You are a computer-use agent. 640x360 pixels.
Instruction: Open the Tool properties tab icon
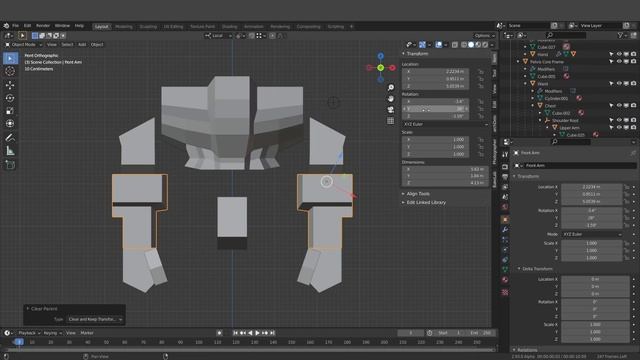click(505, 155)
